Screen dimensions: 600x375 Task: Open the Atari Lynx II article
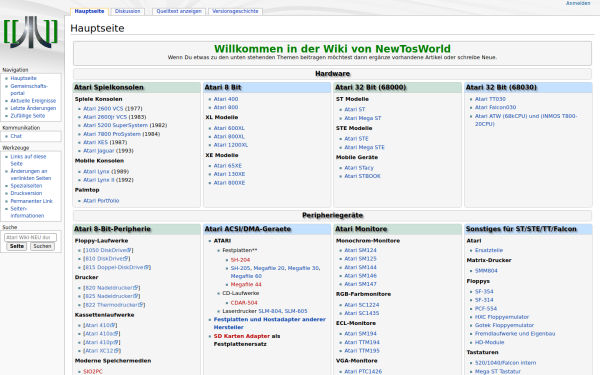click(99, 180)
